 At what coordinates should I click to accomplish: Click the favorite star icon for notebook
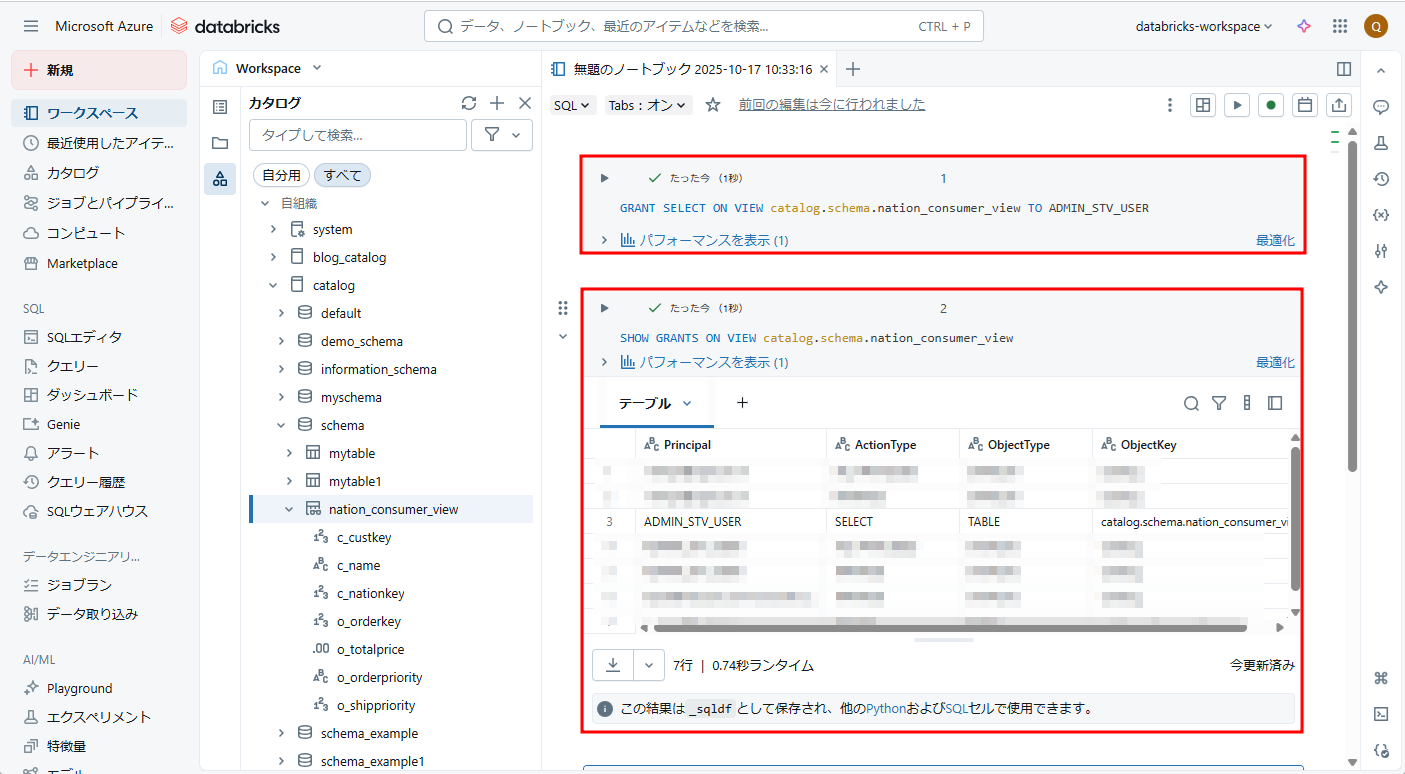coord(713,105)
